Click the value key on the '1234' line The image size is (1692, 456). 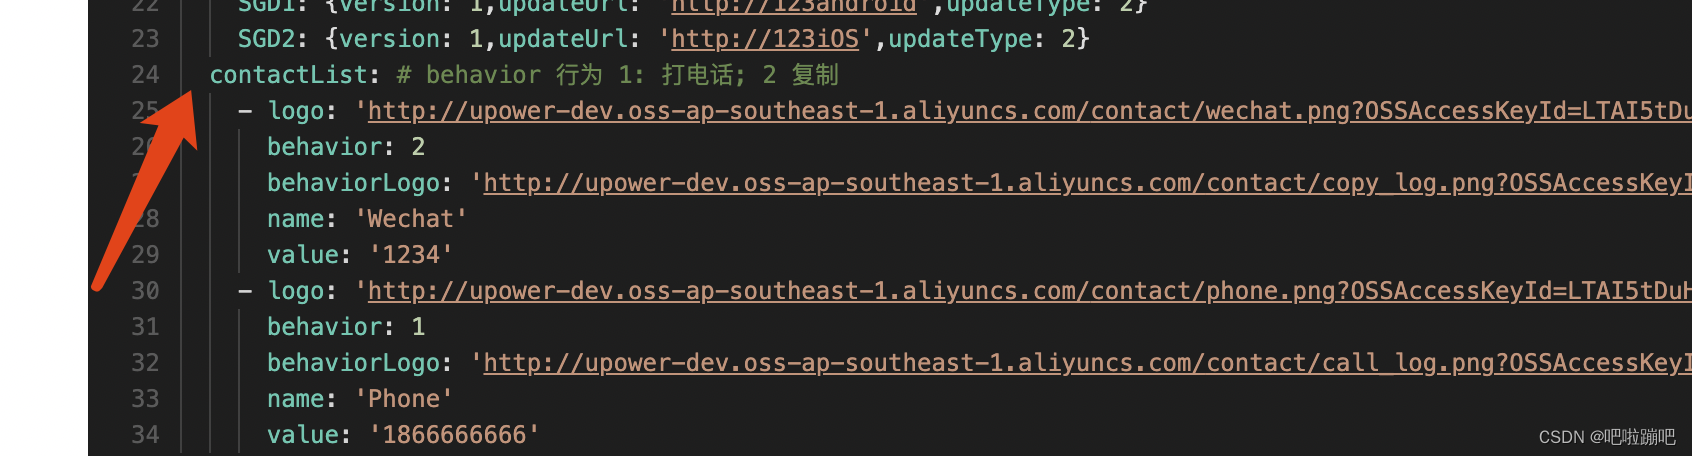tap(303, 255)
